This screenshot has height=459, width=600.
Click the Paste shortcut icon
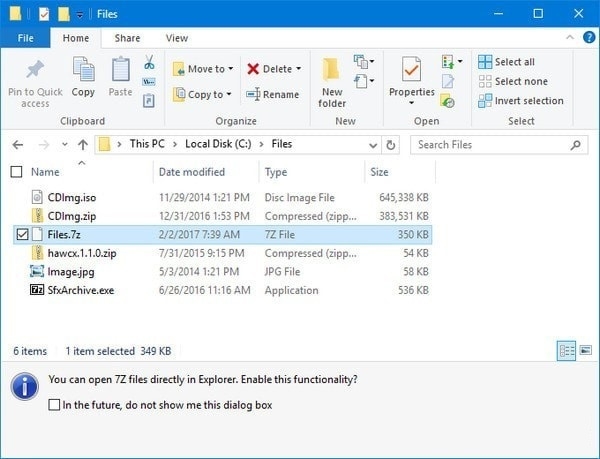click(x=148, y=101)
